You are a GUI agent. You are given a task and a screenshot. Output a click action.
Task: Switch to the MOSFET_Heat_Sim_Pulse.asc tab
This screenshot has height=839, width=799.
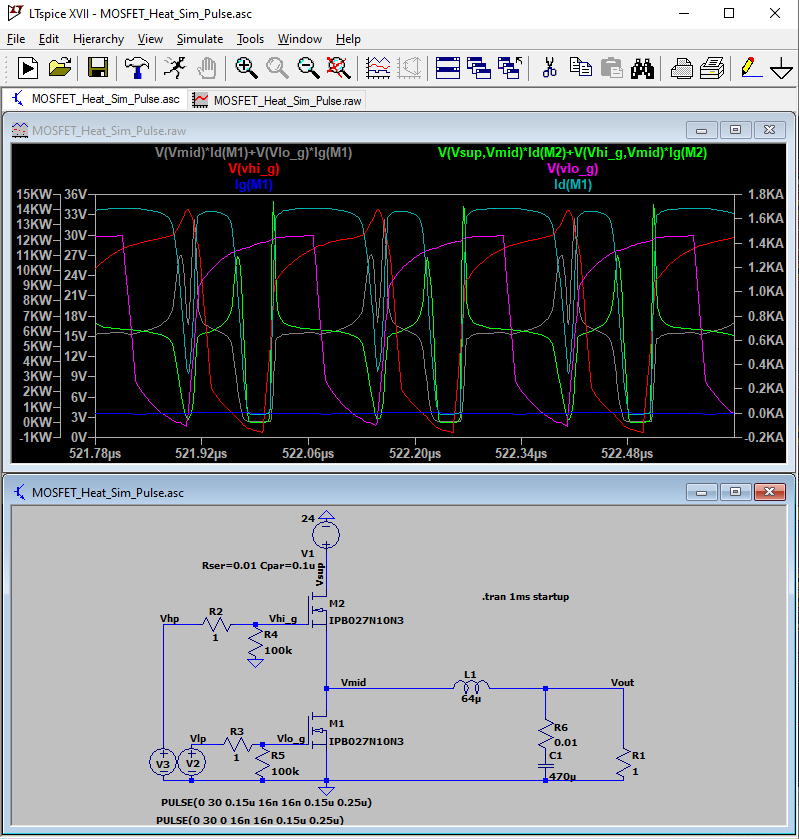point(95,100)
